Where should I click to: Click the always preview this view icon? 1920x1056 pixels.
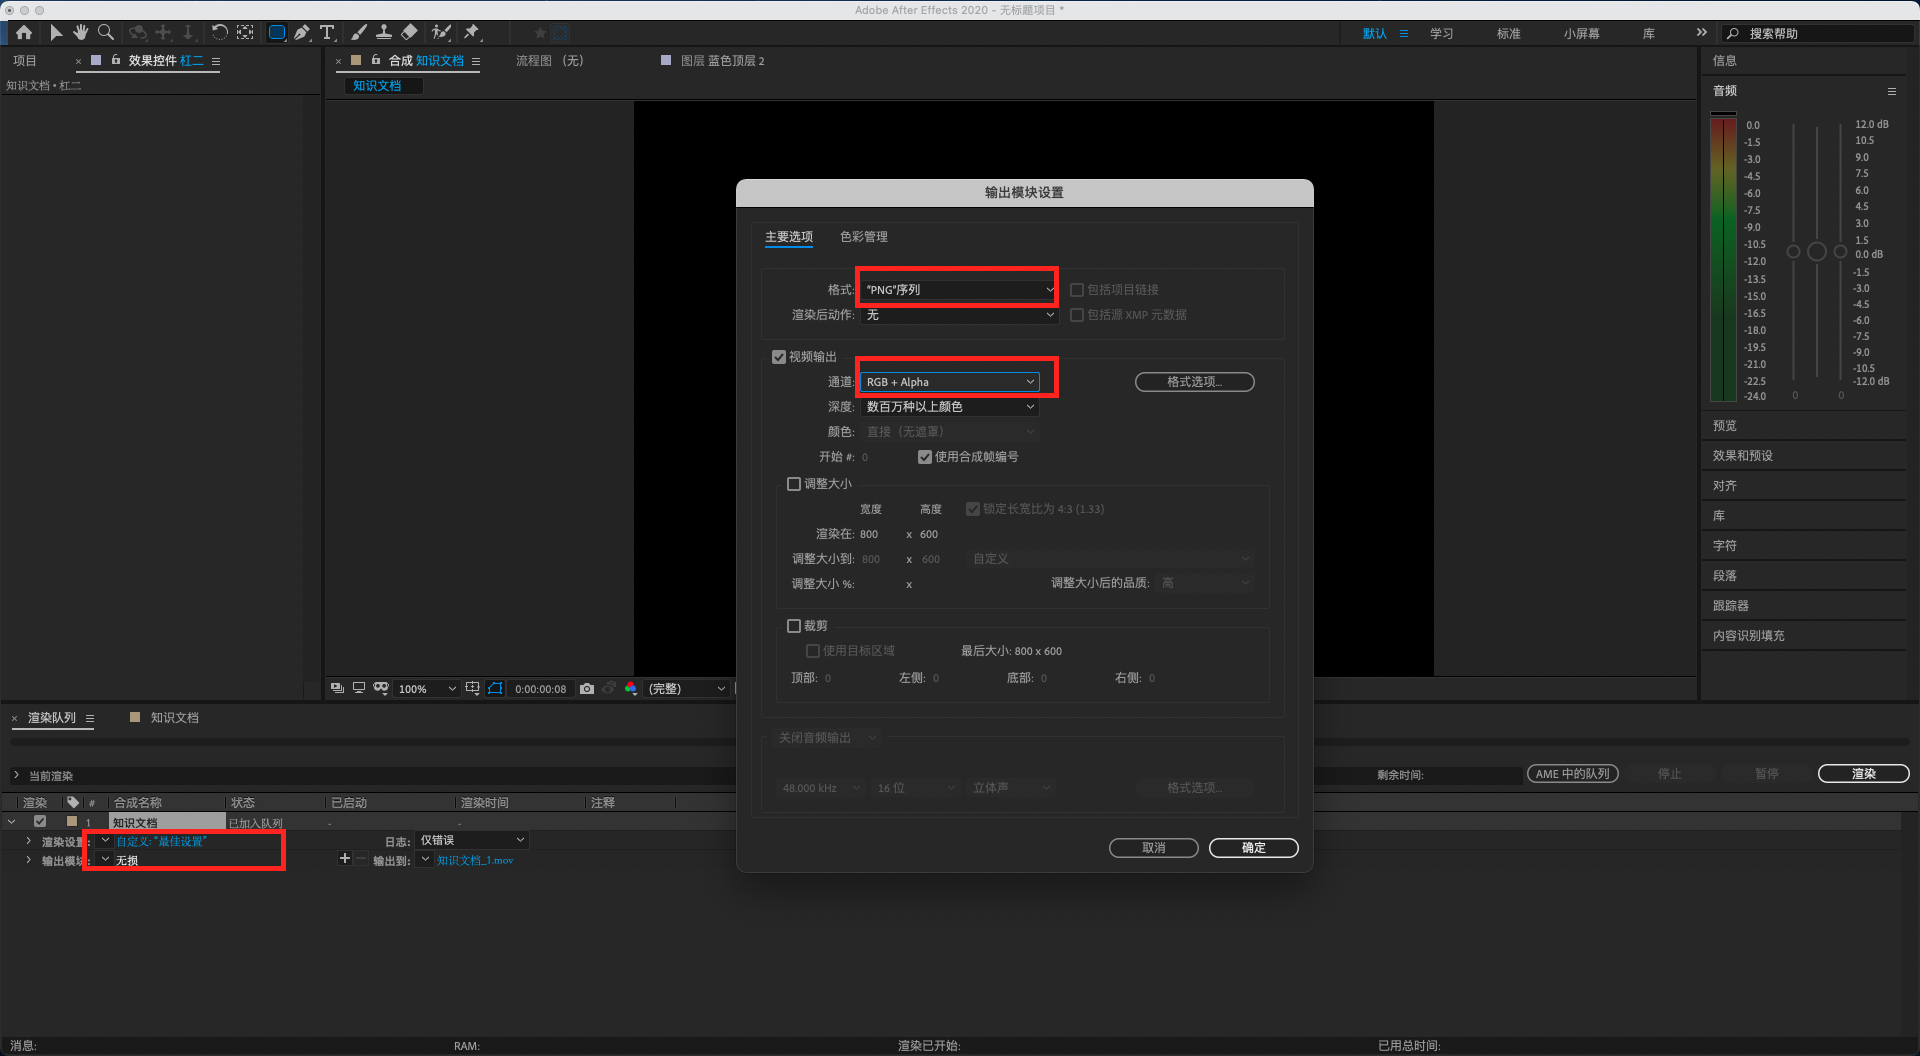[x=337, y=689]
